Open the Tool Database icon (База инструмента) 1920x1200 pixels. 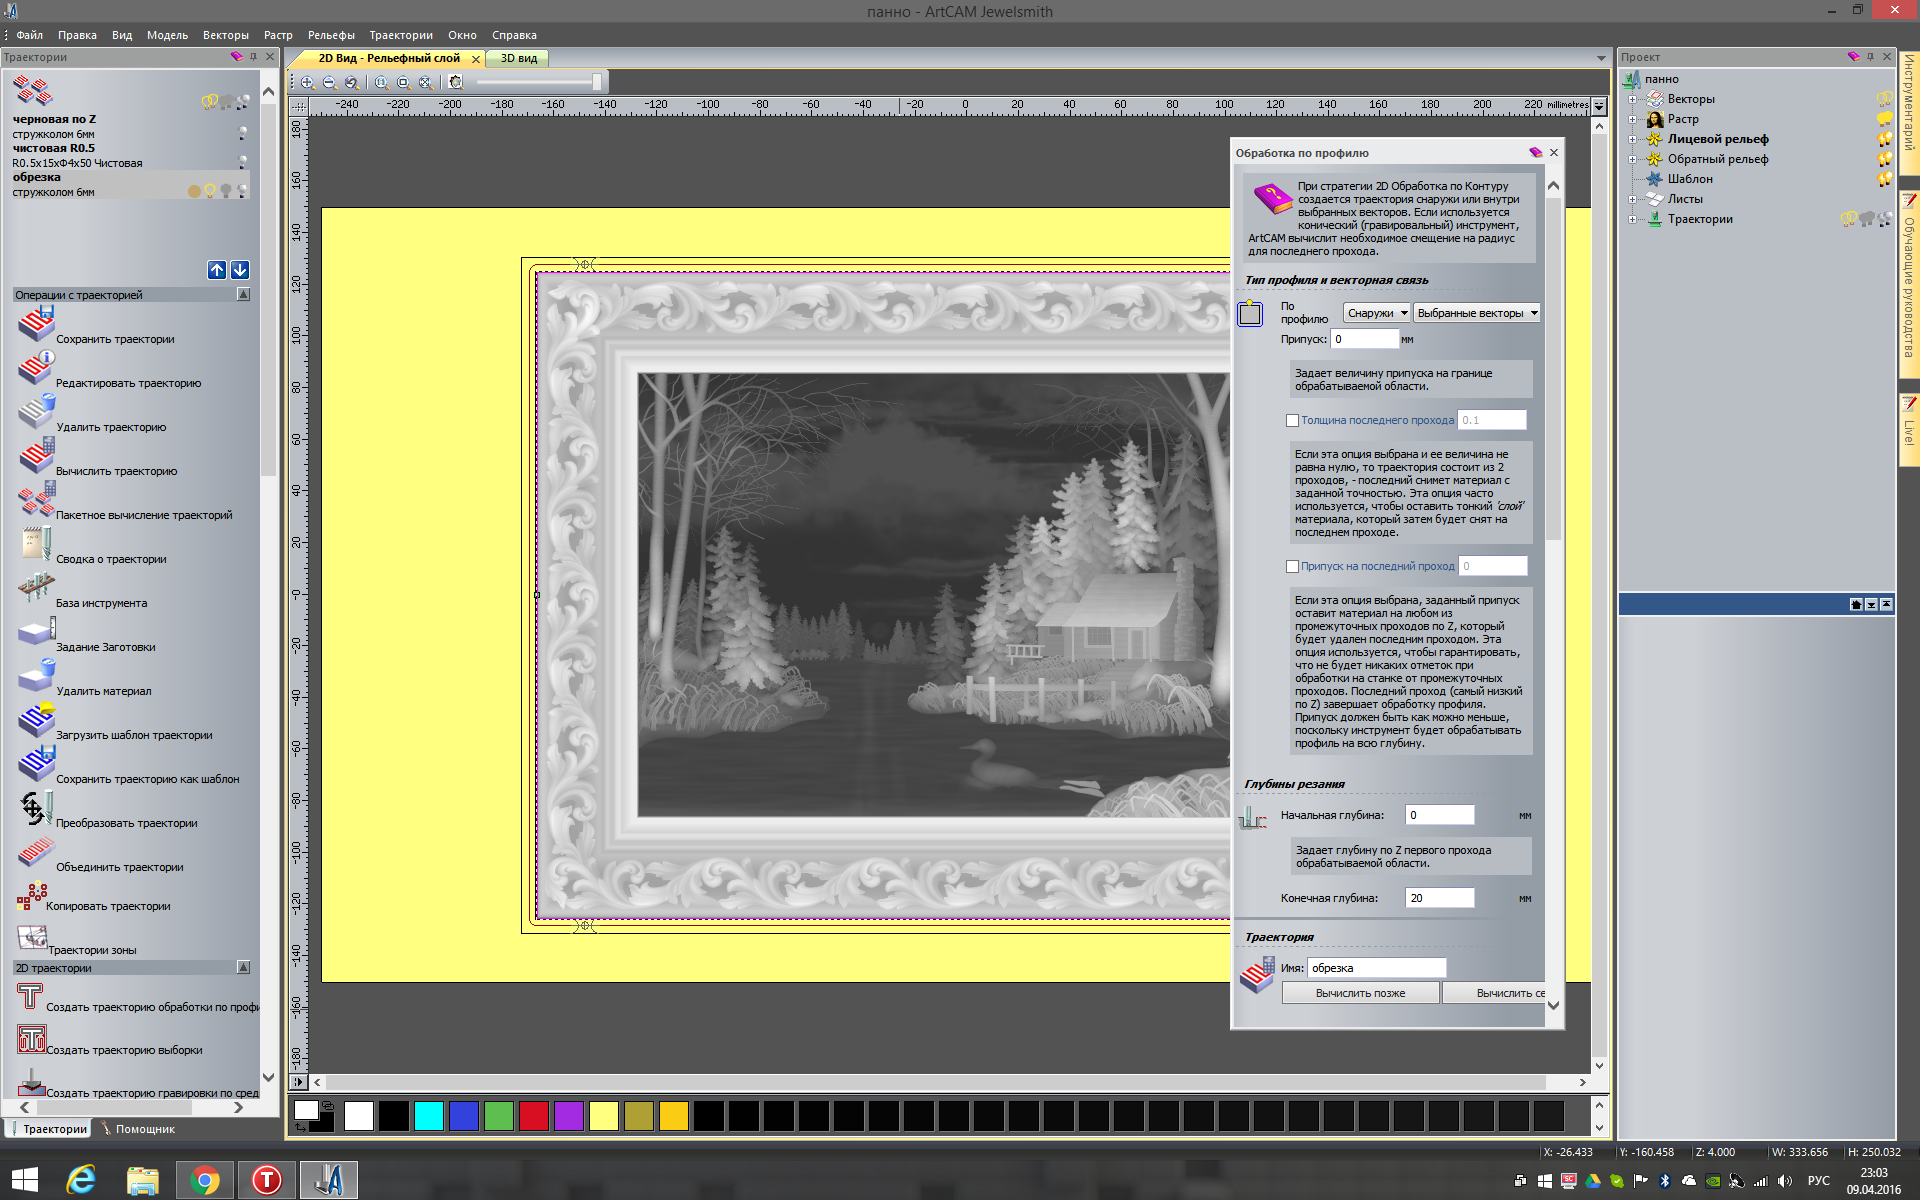coord(36,588)
